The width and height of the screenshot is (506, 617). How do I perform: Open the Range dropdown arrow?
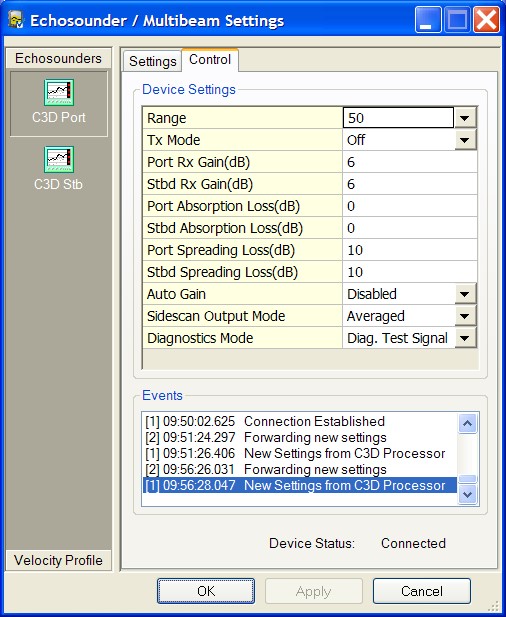coord(465,118)
